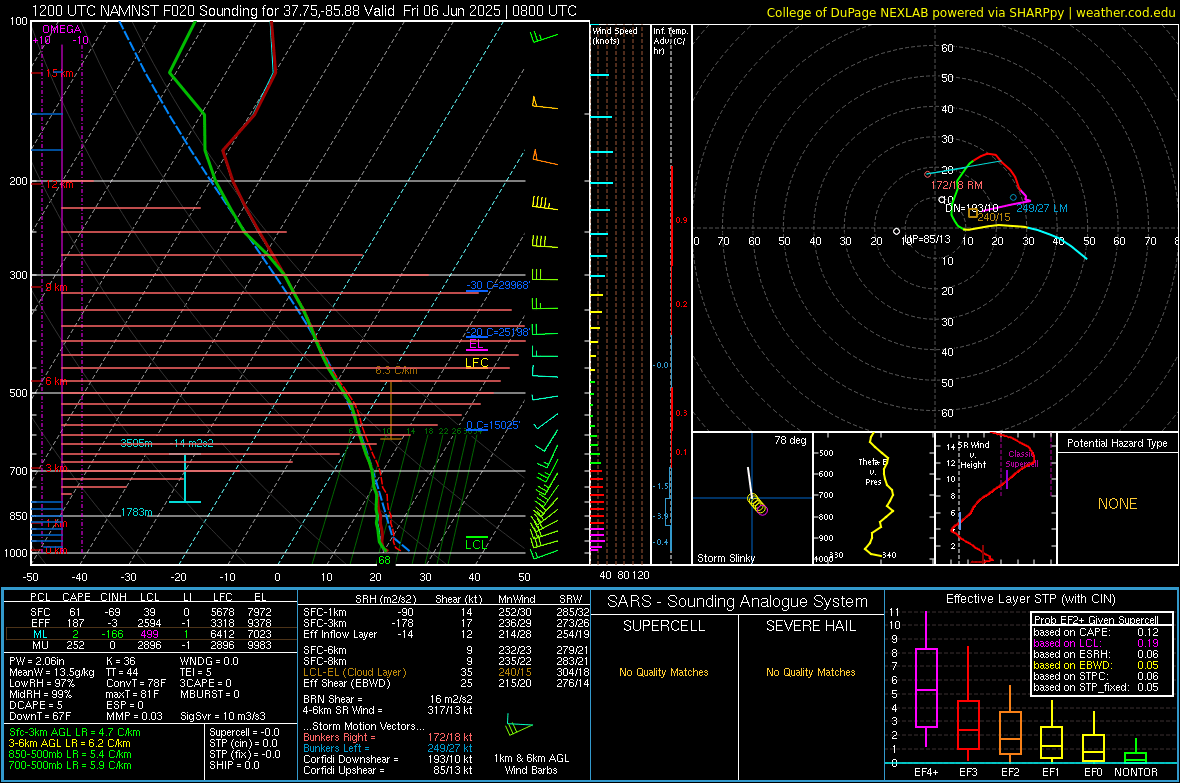Click the Potential Hazard Type header
Screen dimensions: 1180x783
(1117, 443)
